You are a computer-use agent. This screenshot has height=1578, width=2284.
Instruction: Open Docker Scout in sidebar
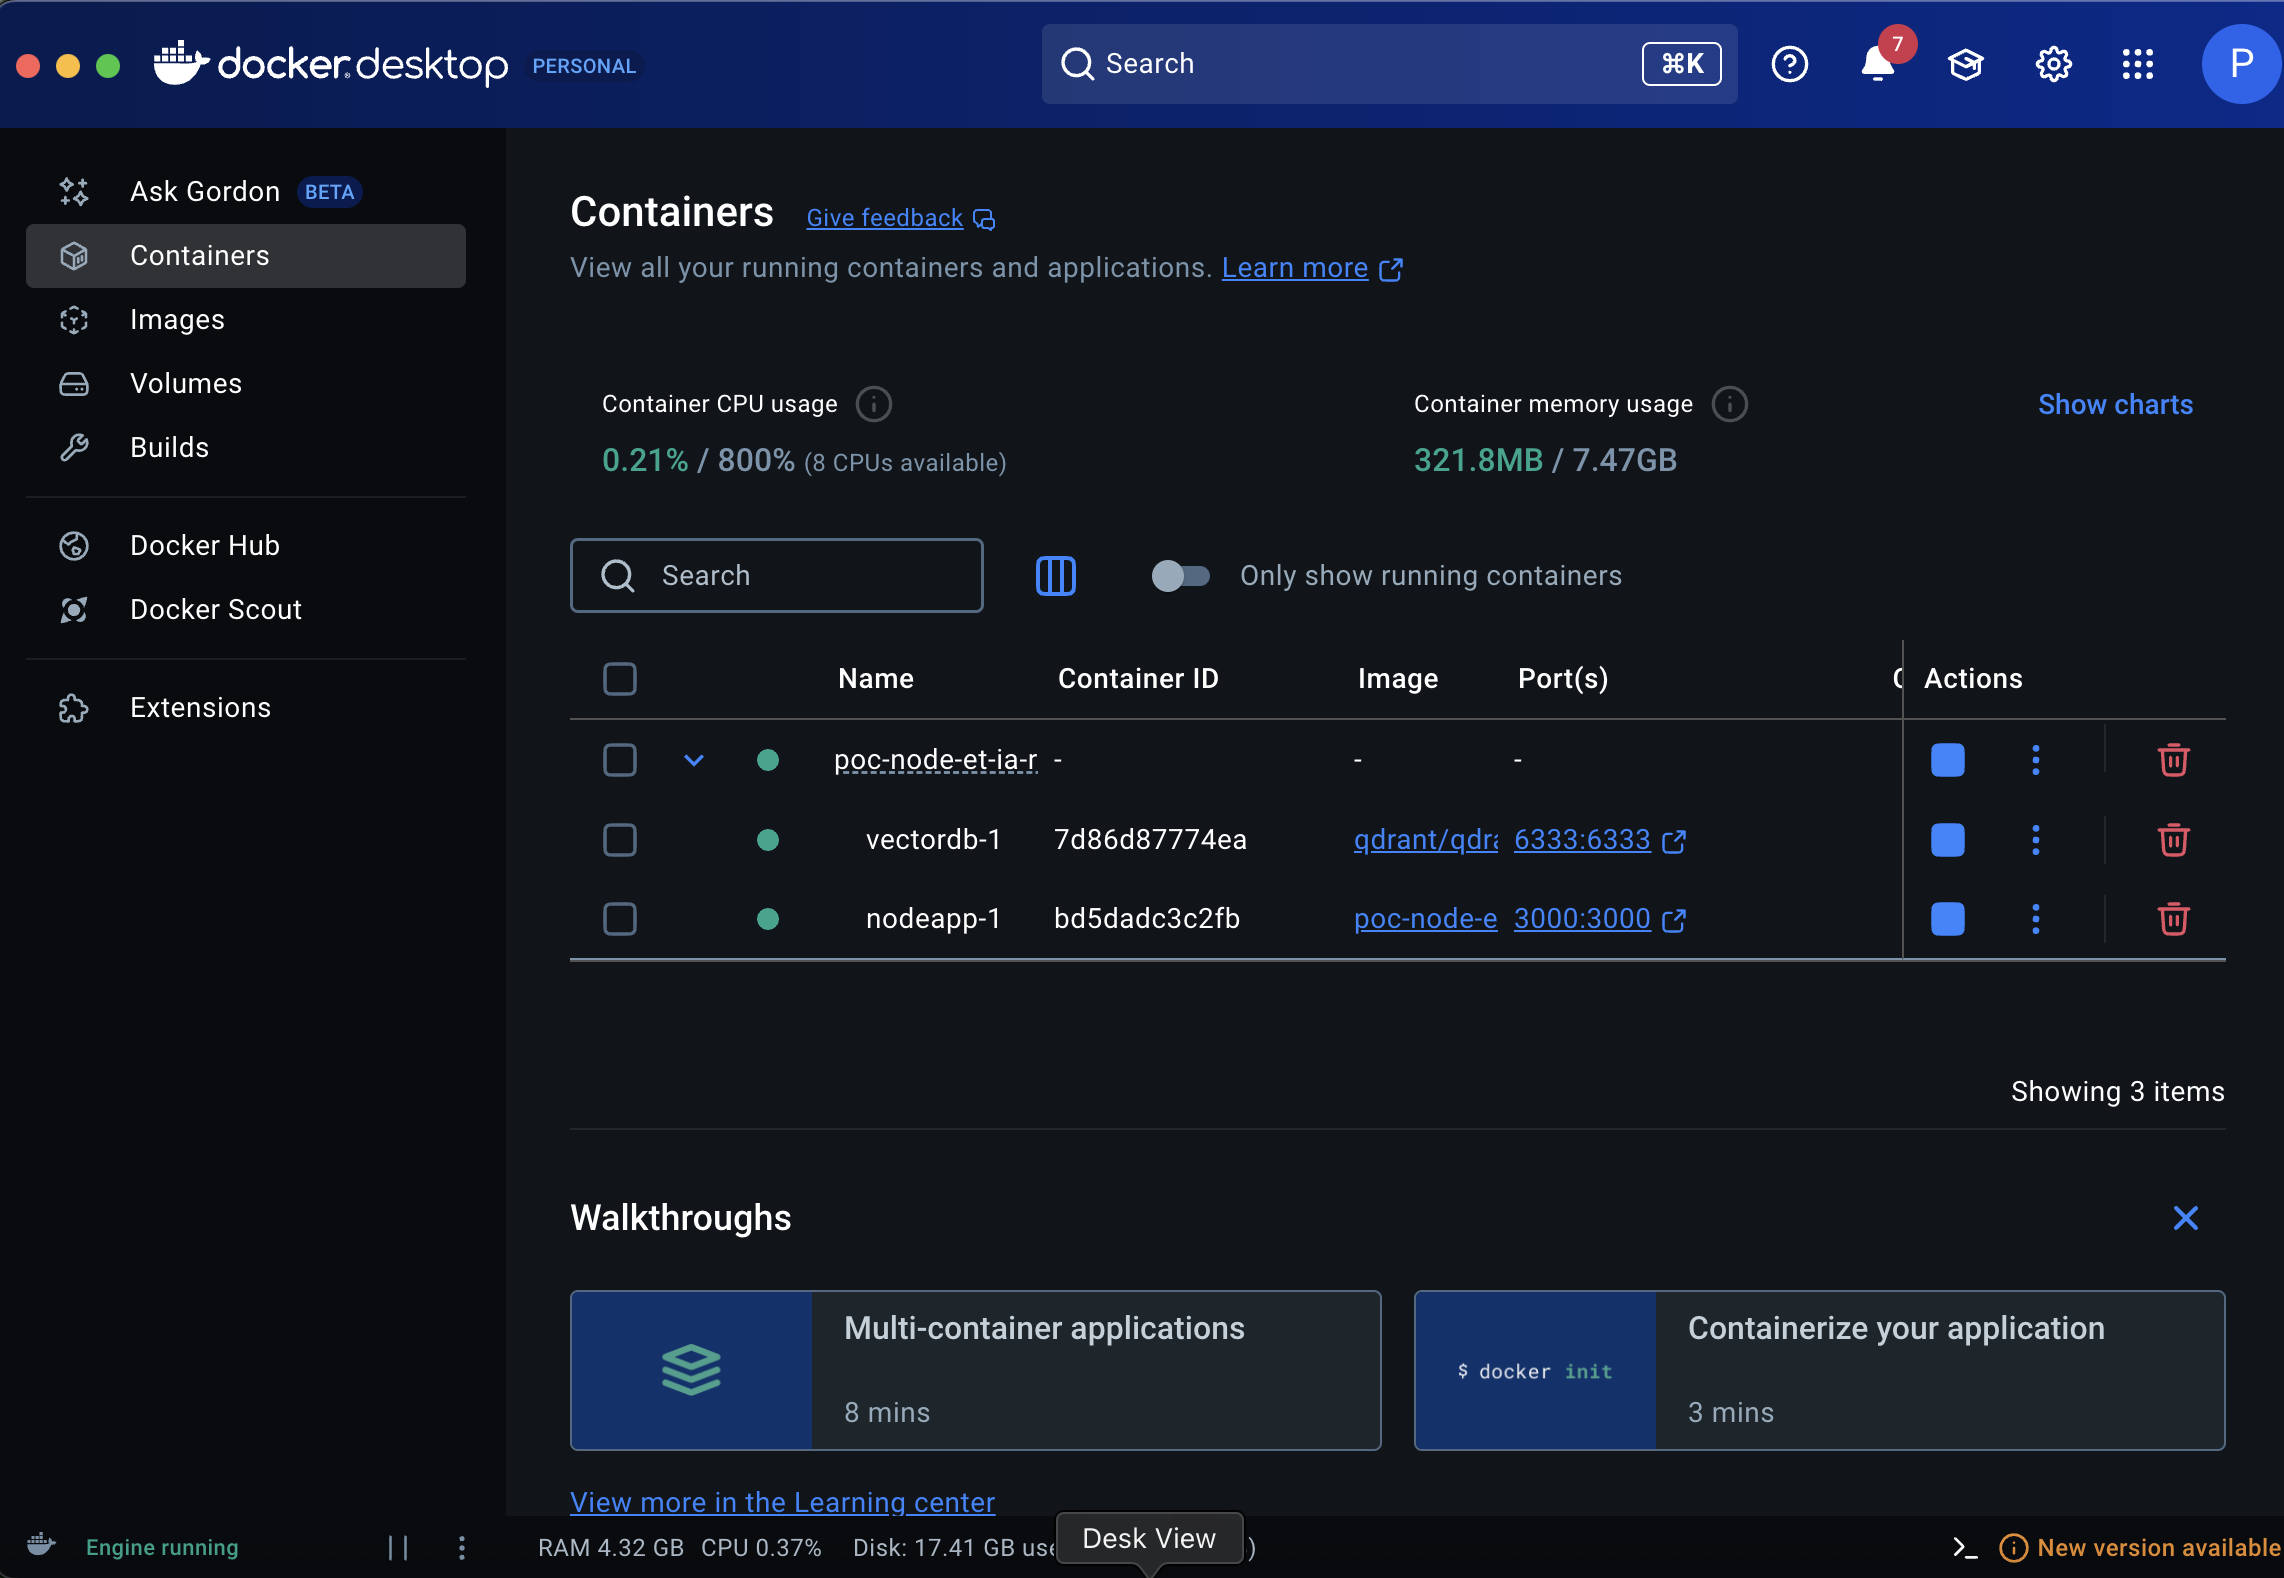(x=215, y=610)
